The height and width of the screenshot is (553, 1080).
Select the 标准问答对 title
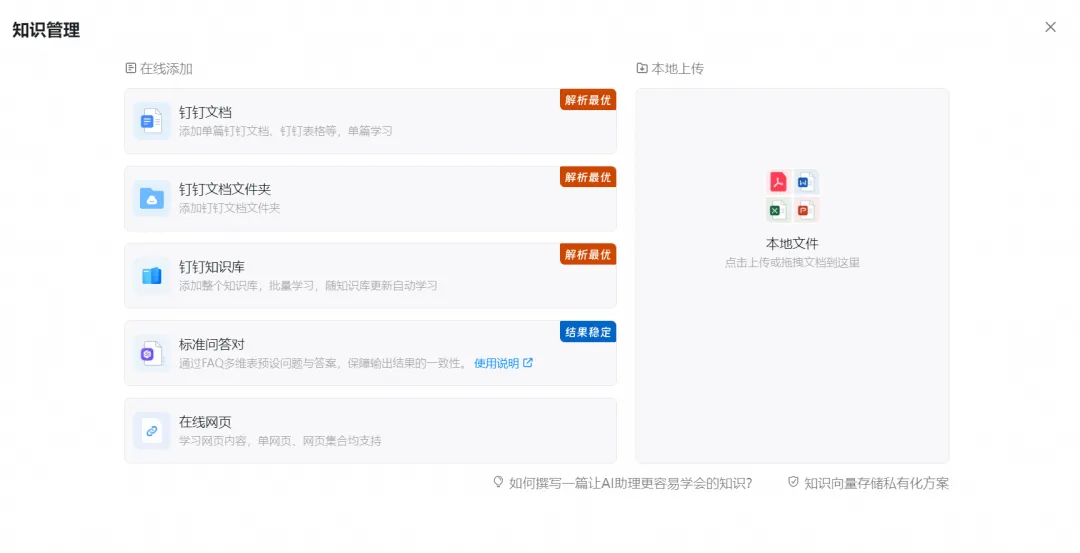coord(212,344)
